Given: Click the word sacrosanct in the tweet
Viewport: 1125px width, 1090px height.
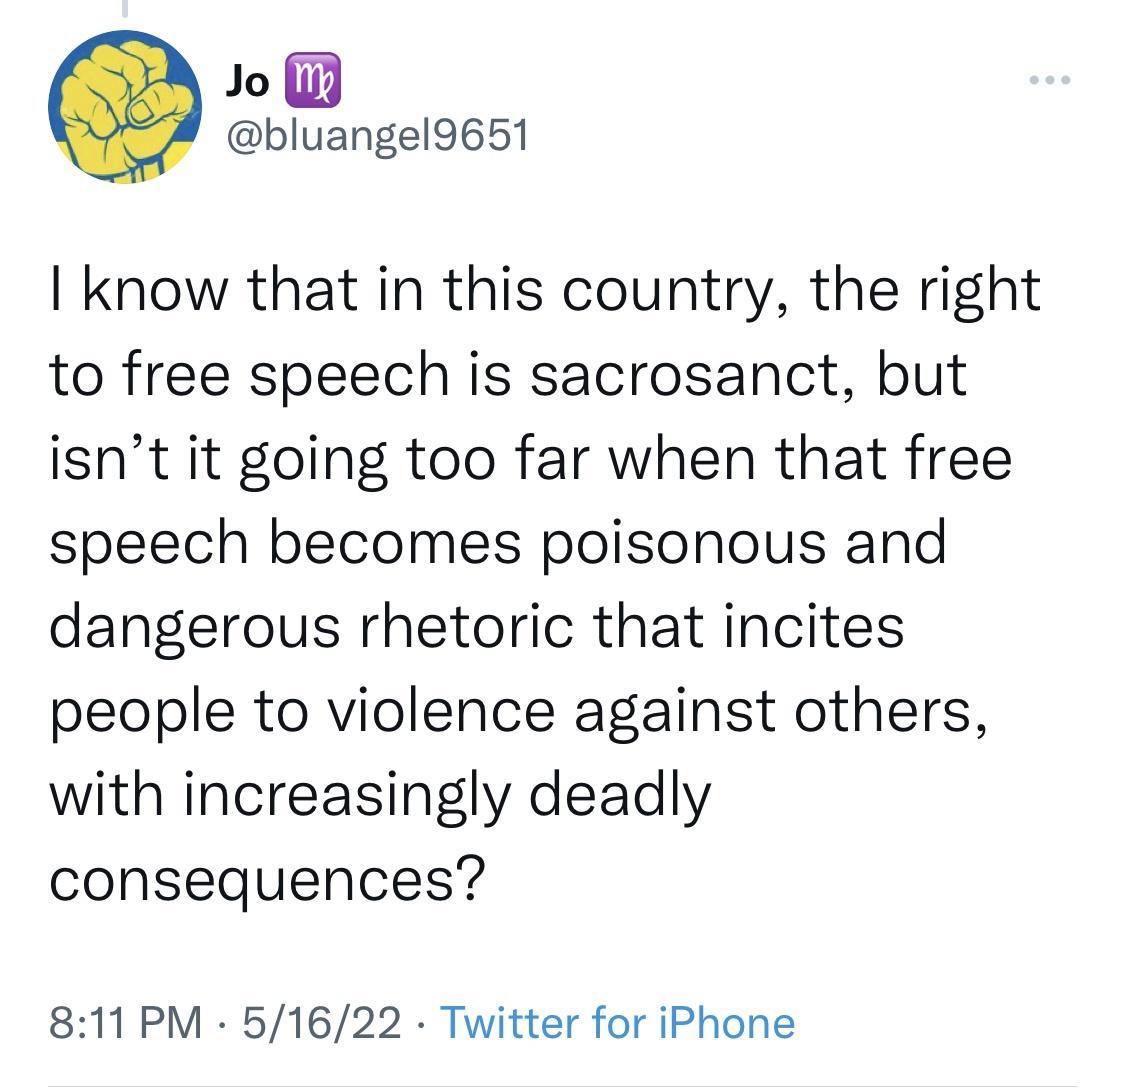Looking at the screenshot, I should pos(680,375).
